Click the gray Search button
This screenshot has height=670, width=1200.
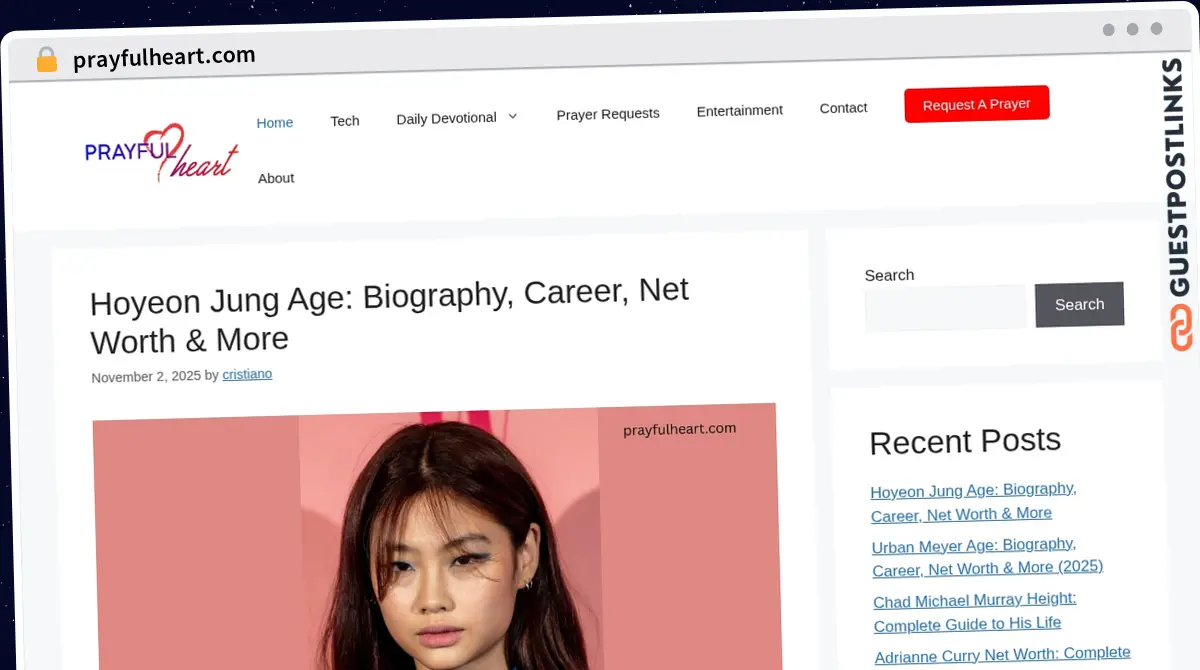point(1079,304)
